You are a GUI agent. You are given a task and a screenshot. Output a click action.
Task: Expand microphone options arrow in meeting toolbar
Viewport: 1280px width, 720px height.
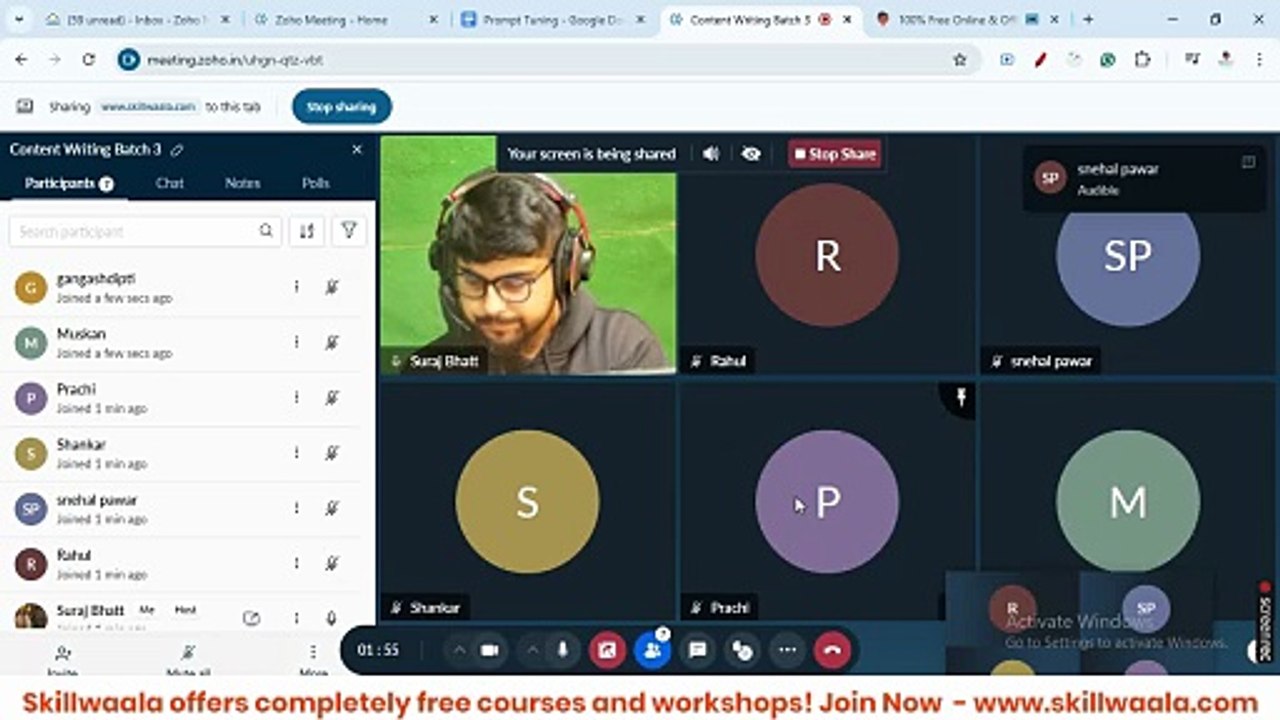coord(533,650)
